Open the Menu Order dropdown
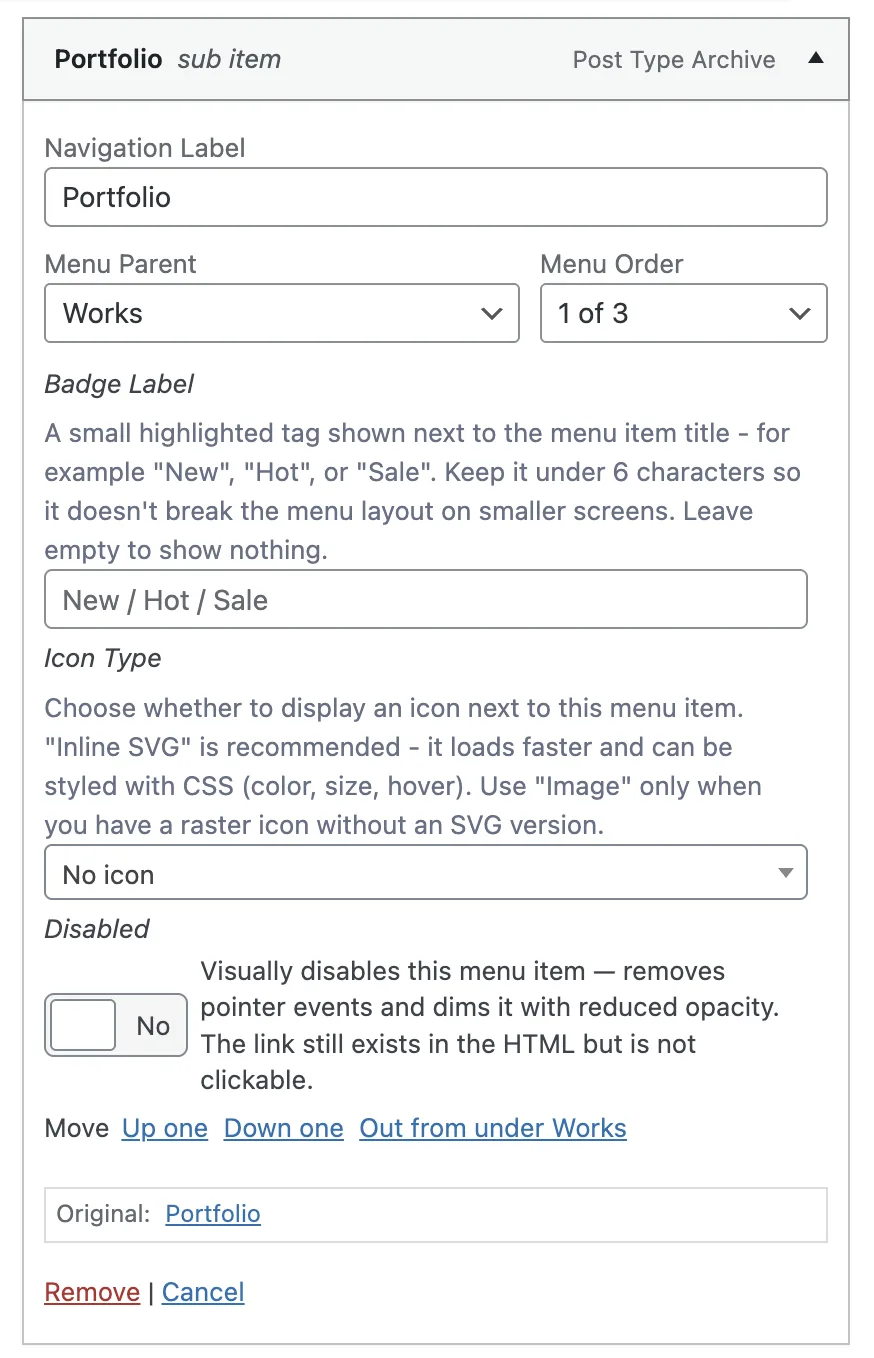This screenshot has width=874, height=1358. coord(684,313)
